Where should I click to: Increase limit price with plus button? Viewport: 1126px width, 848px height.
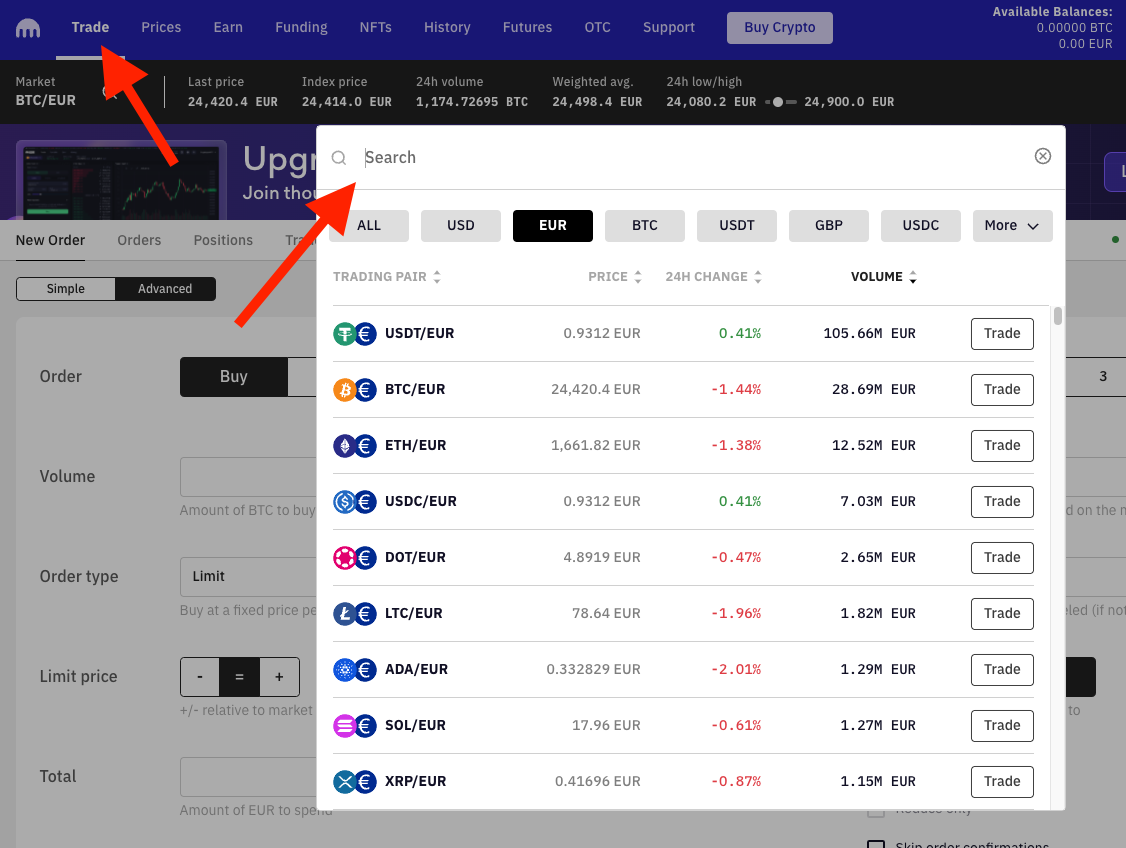click(279, 677)
